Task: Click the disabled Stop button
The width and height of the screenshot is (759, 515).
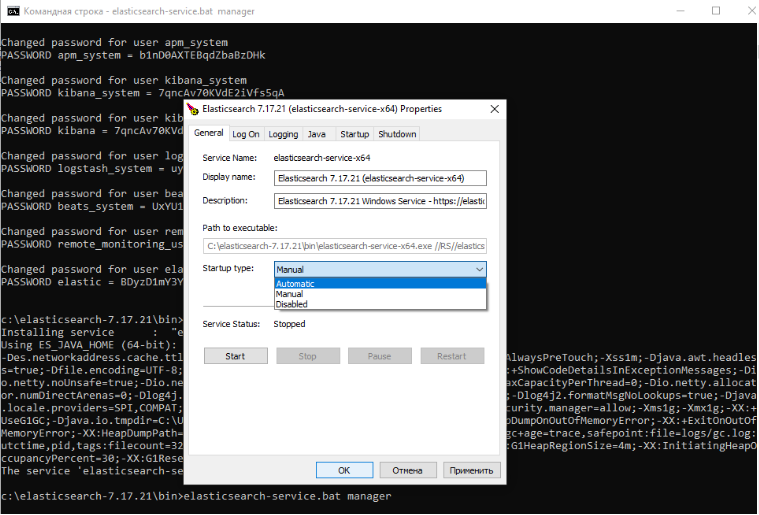Action: coord(307,356)
